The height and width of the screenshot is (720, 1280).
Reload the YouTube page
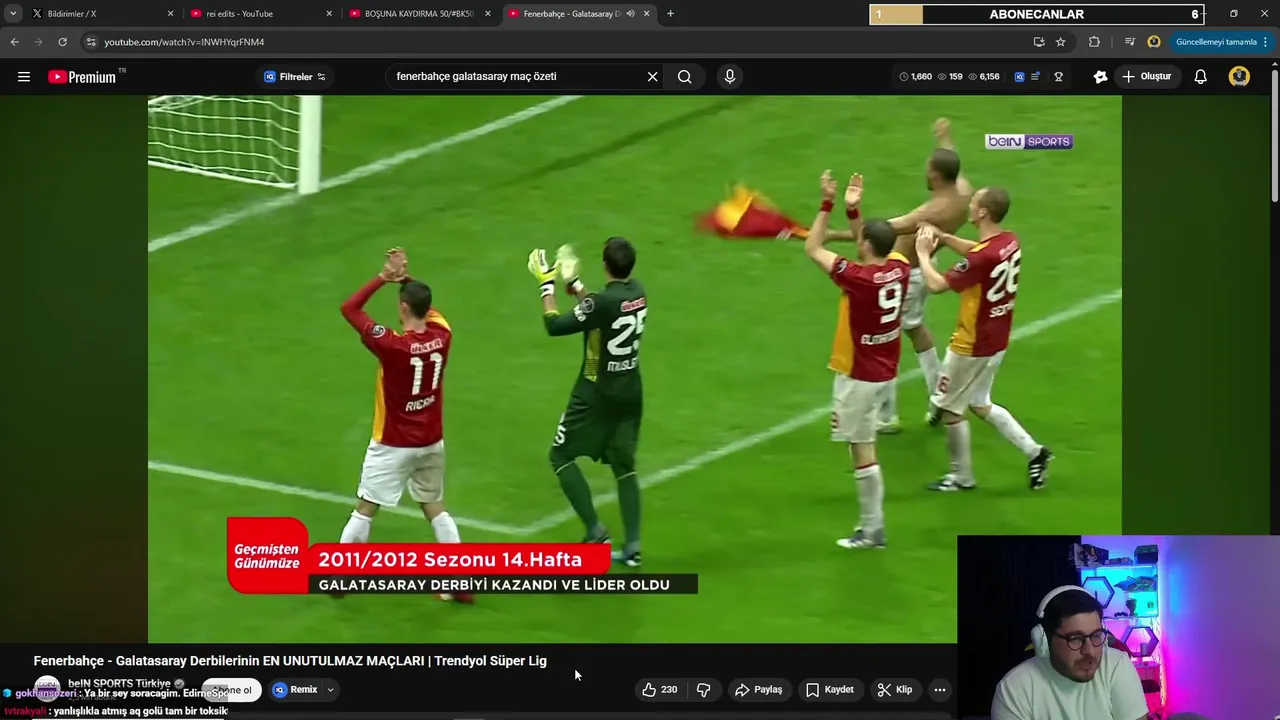(x=62, y=42)
